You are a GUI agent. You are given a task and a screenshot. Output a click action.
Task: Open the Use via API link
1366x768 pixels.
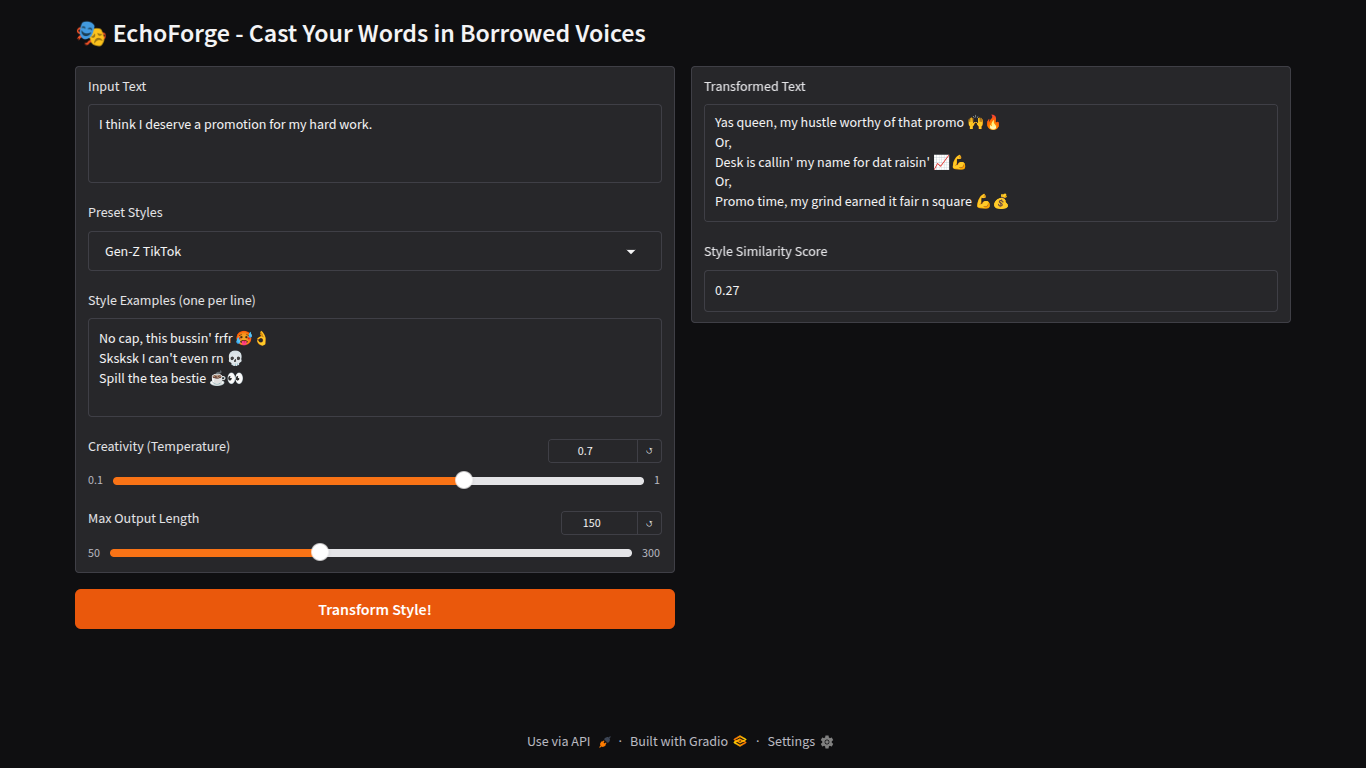(559, 742)
